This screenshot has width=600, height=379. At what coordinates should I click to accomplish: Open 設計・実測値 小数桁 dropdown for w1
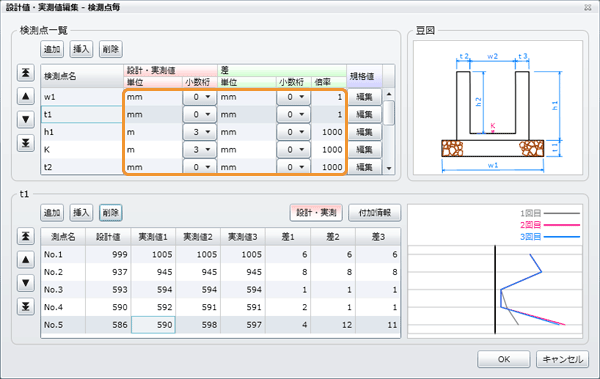coord(200,97)
